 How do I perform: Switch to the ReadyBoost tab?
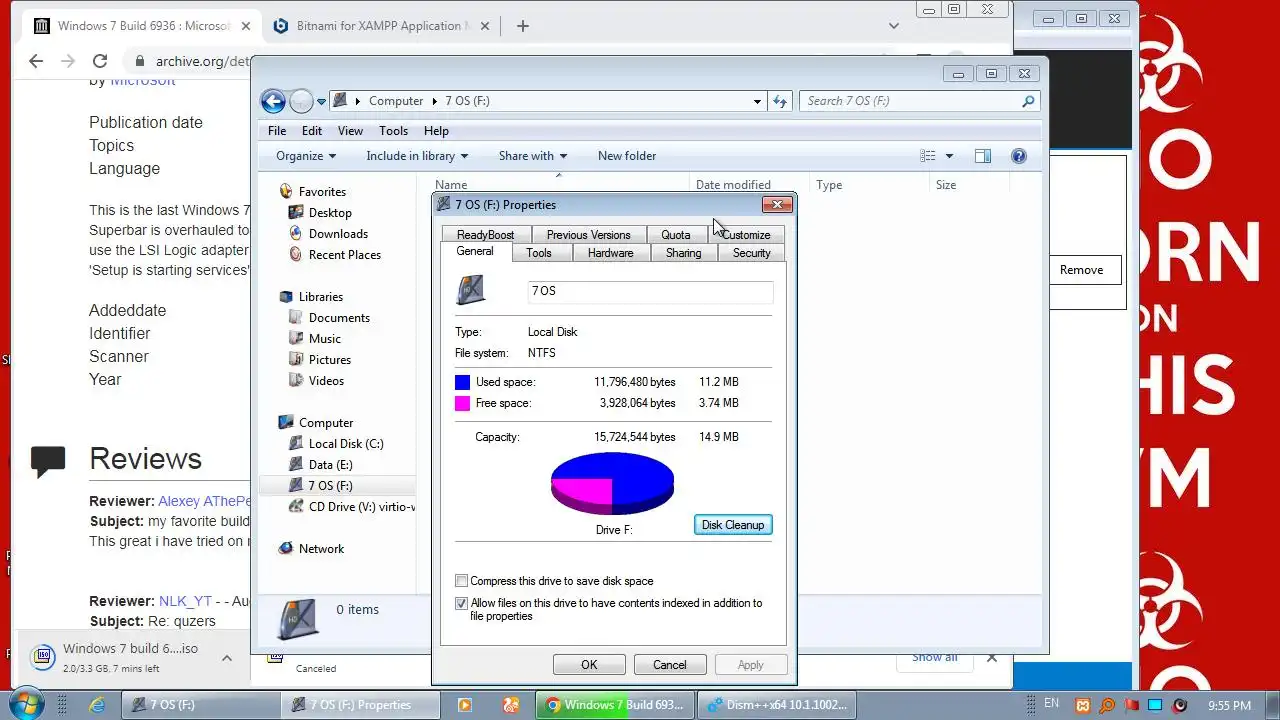[x=485, y=235]
